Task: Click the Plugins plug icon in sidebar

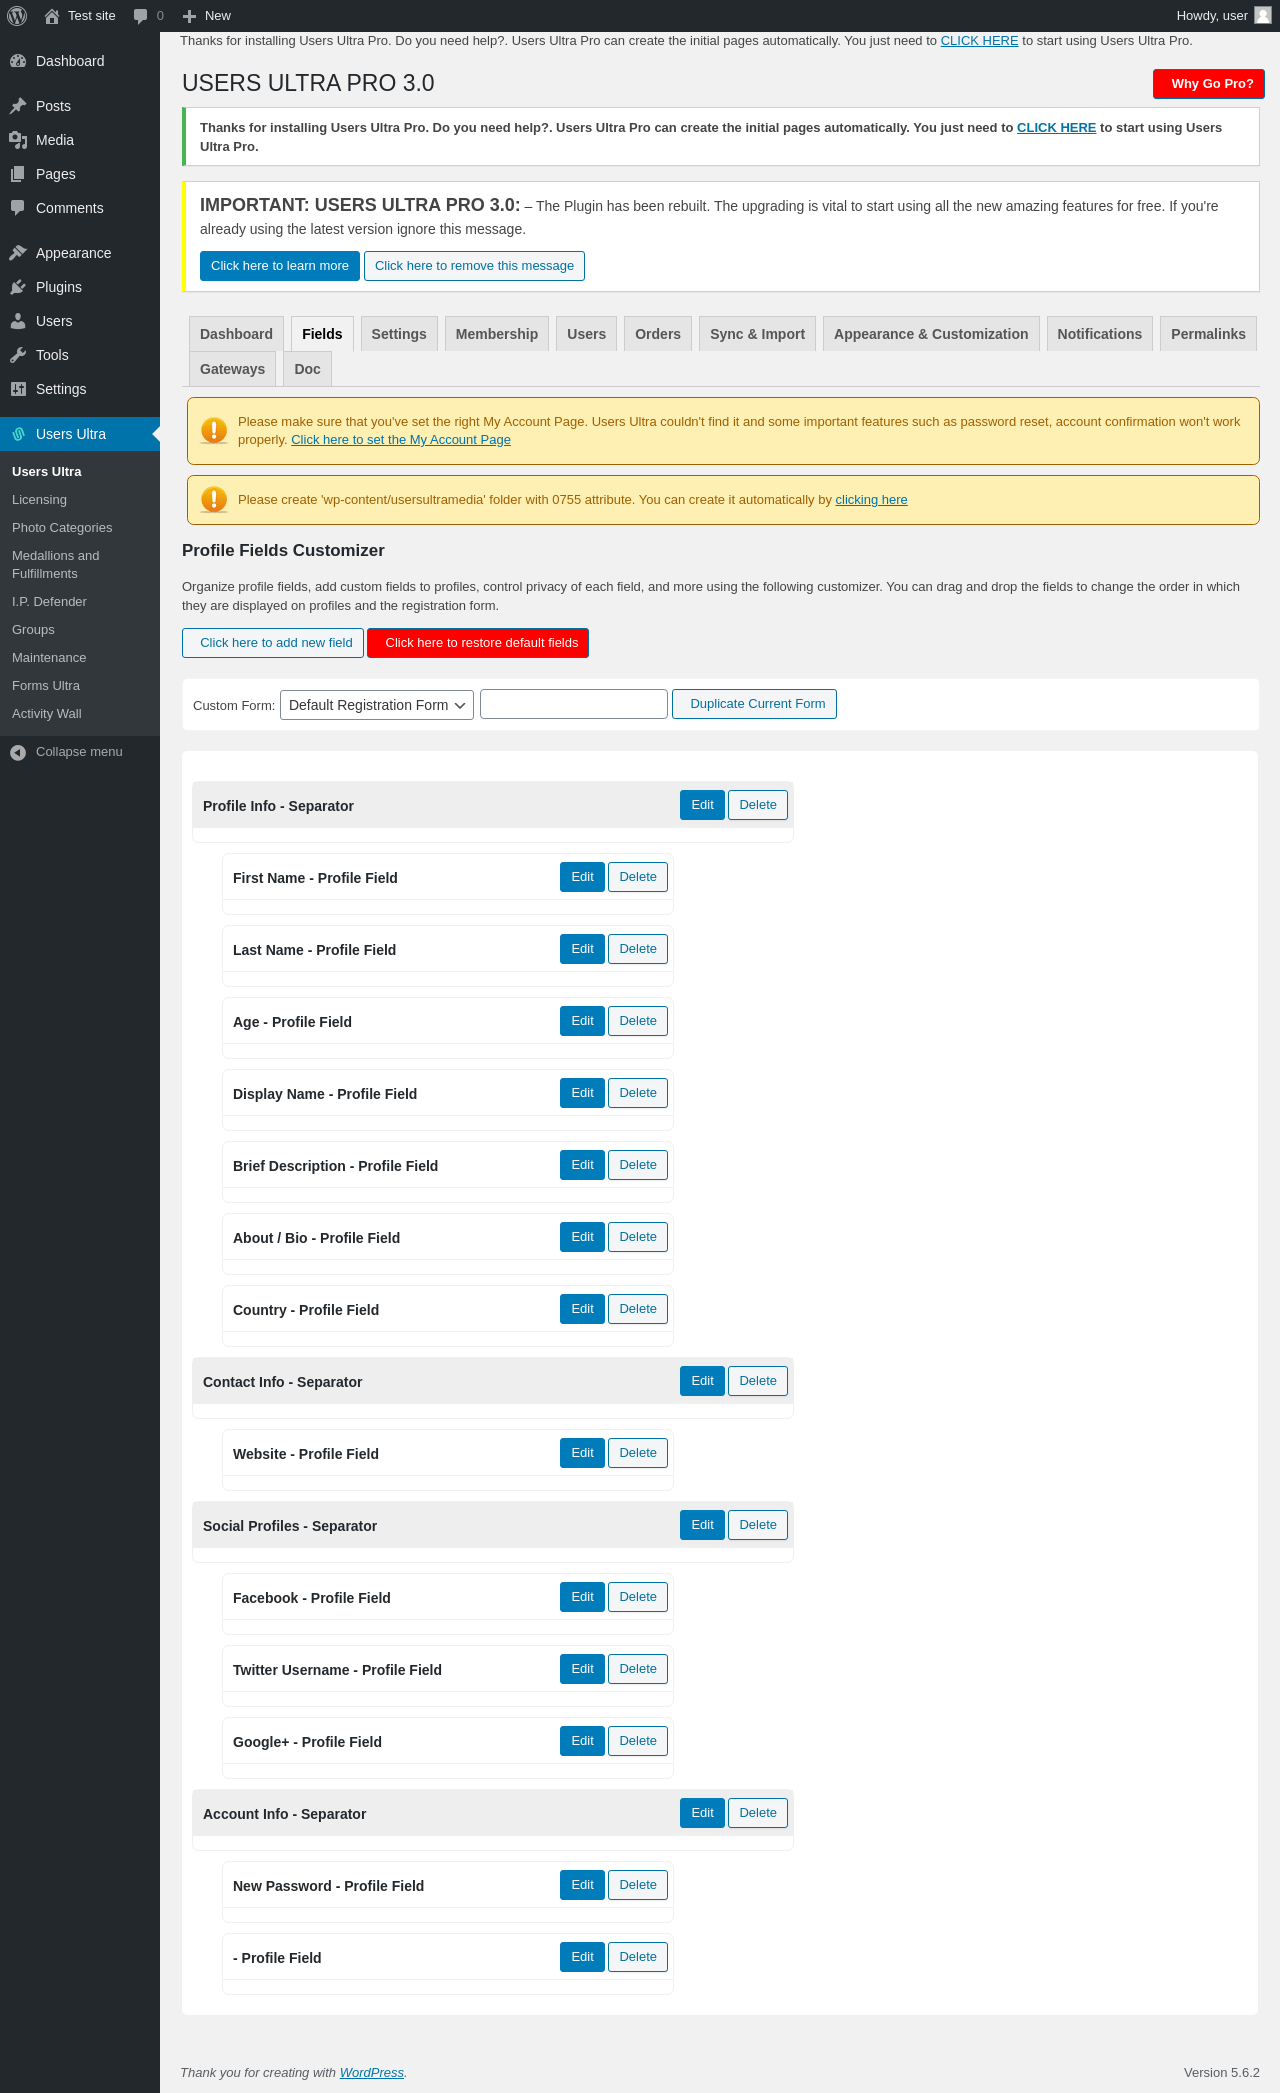Action: click(x=18, y=287)
